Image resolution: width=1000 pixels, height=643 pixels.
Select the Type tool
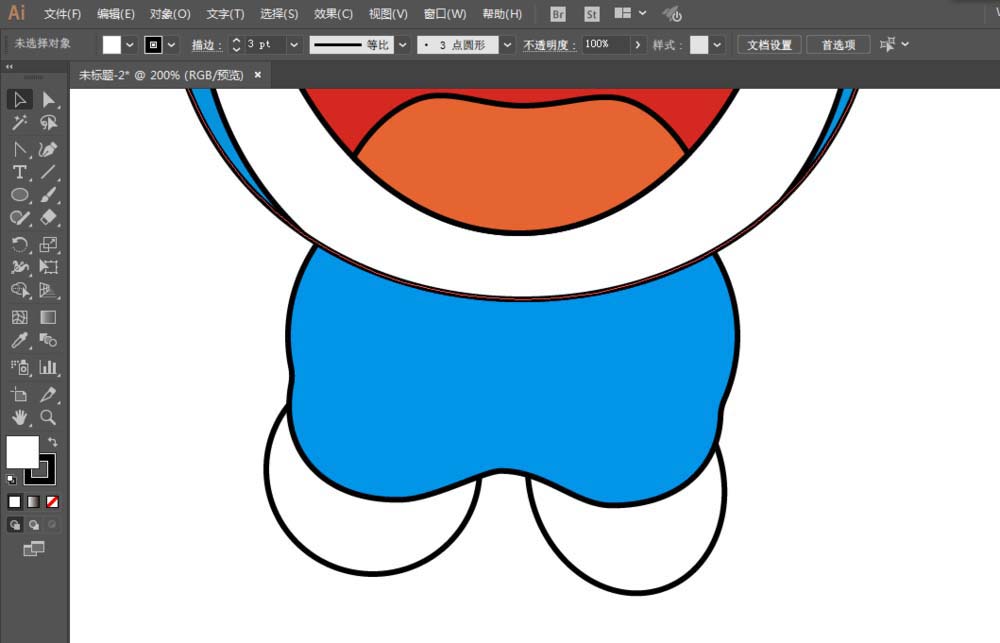(x=20, y=172)
